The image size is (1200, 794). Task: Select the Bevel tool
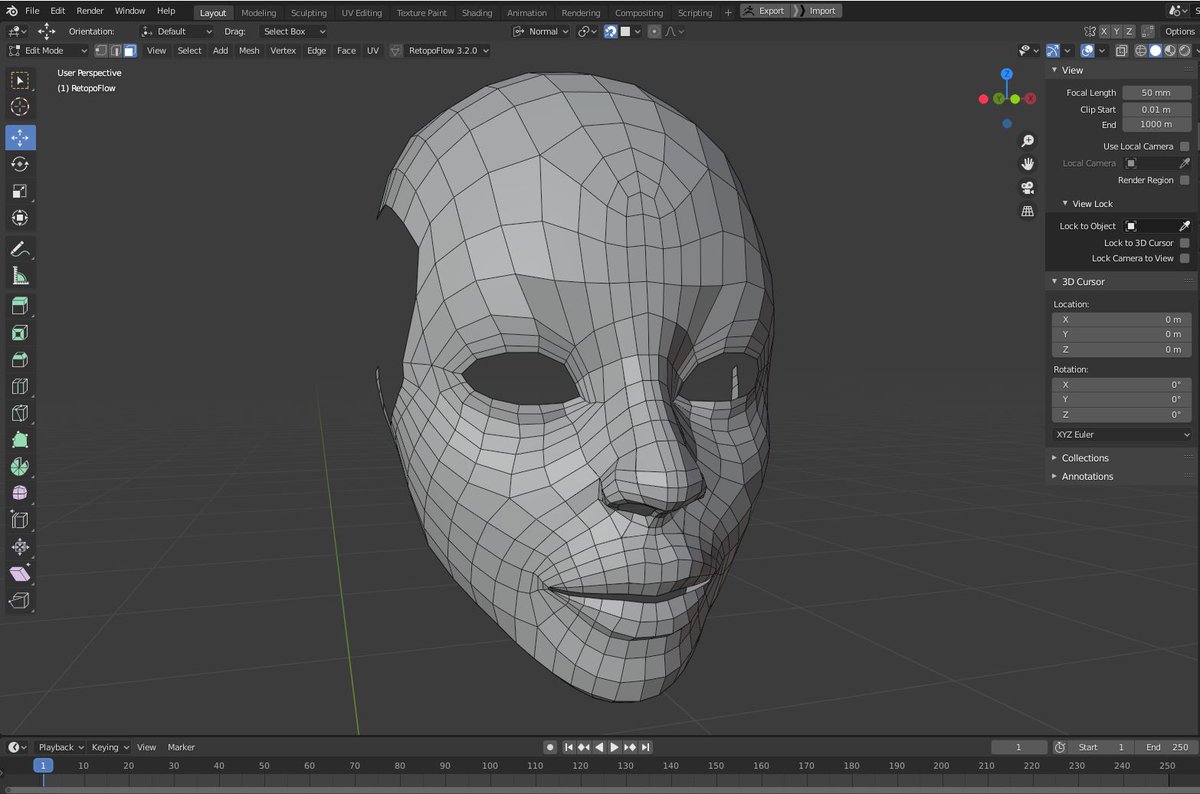(20, 360)
